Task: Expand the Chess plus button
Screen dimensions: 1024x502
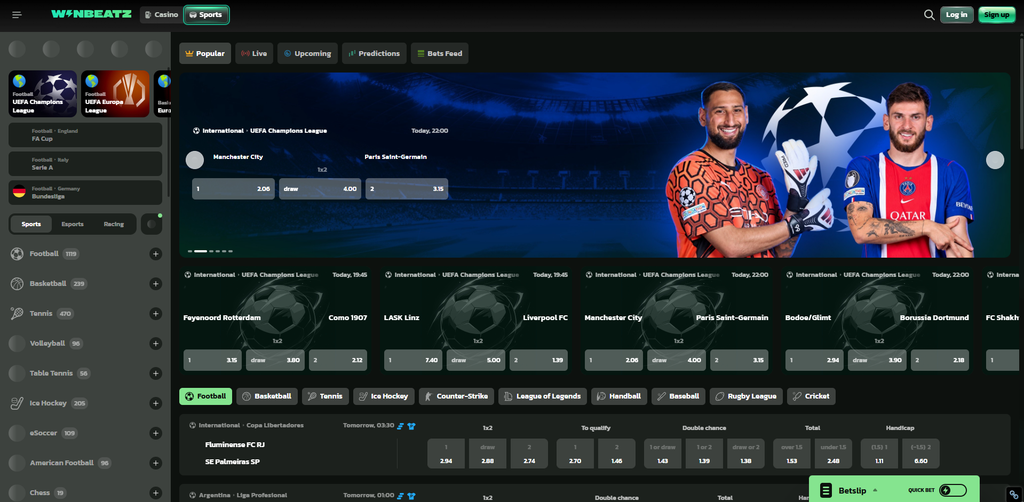Action: click(x=155, y=493)
